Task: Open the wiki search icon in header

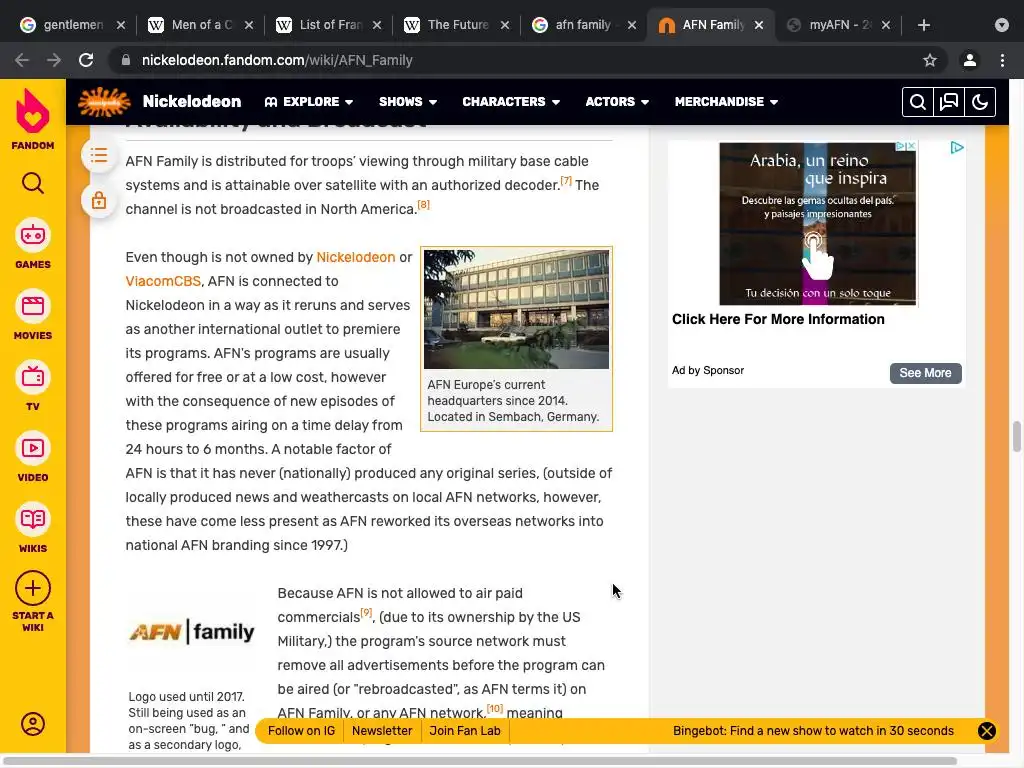Action: (x=918, y=102)
